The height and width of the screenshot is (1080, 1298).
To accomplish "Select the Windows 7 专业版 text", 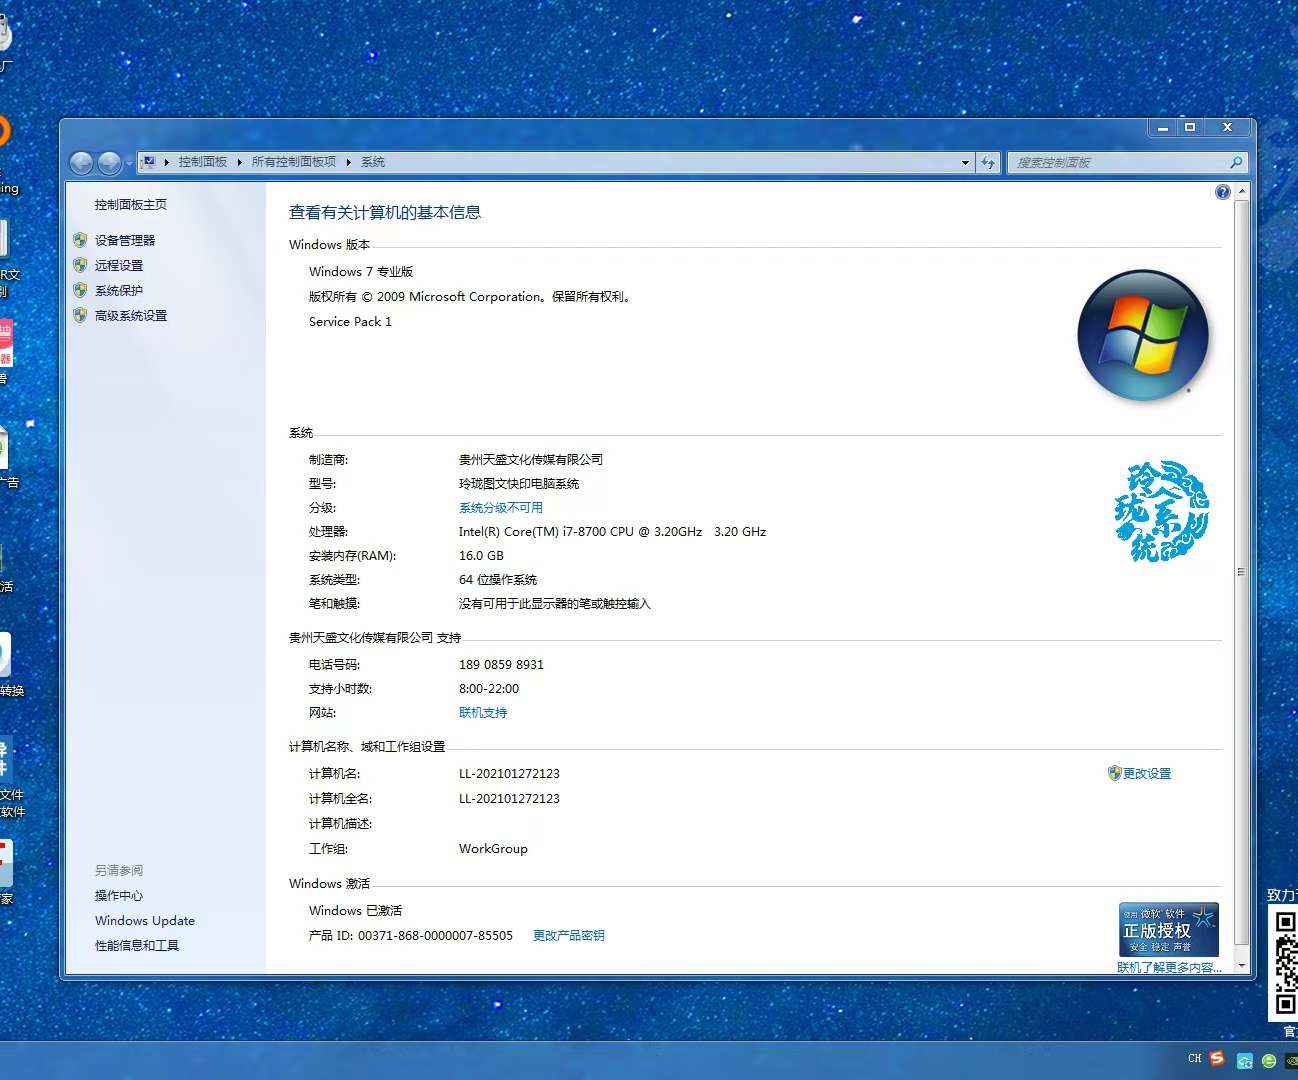I will 361,272.
